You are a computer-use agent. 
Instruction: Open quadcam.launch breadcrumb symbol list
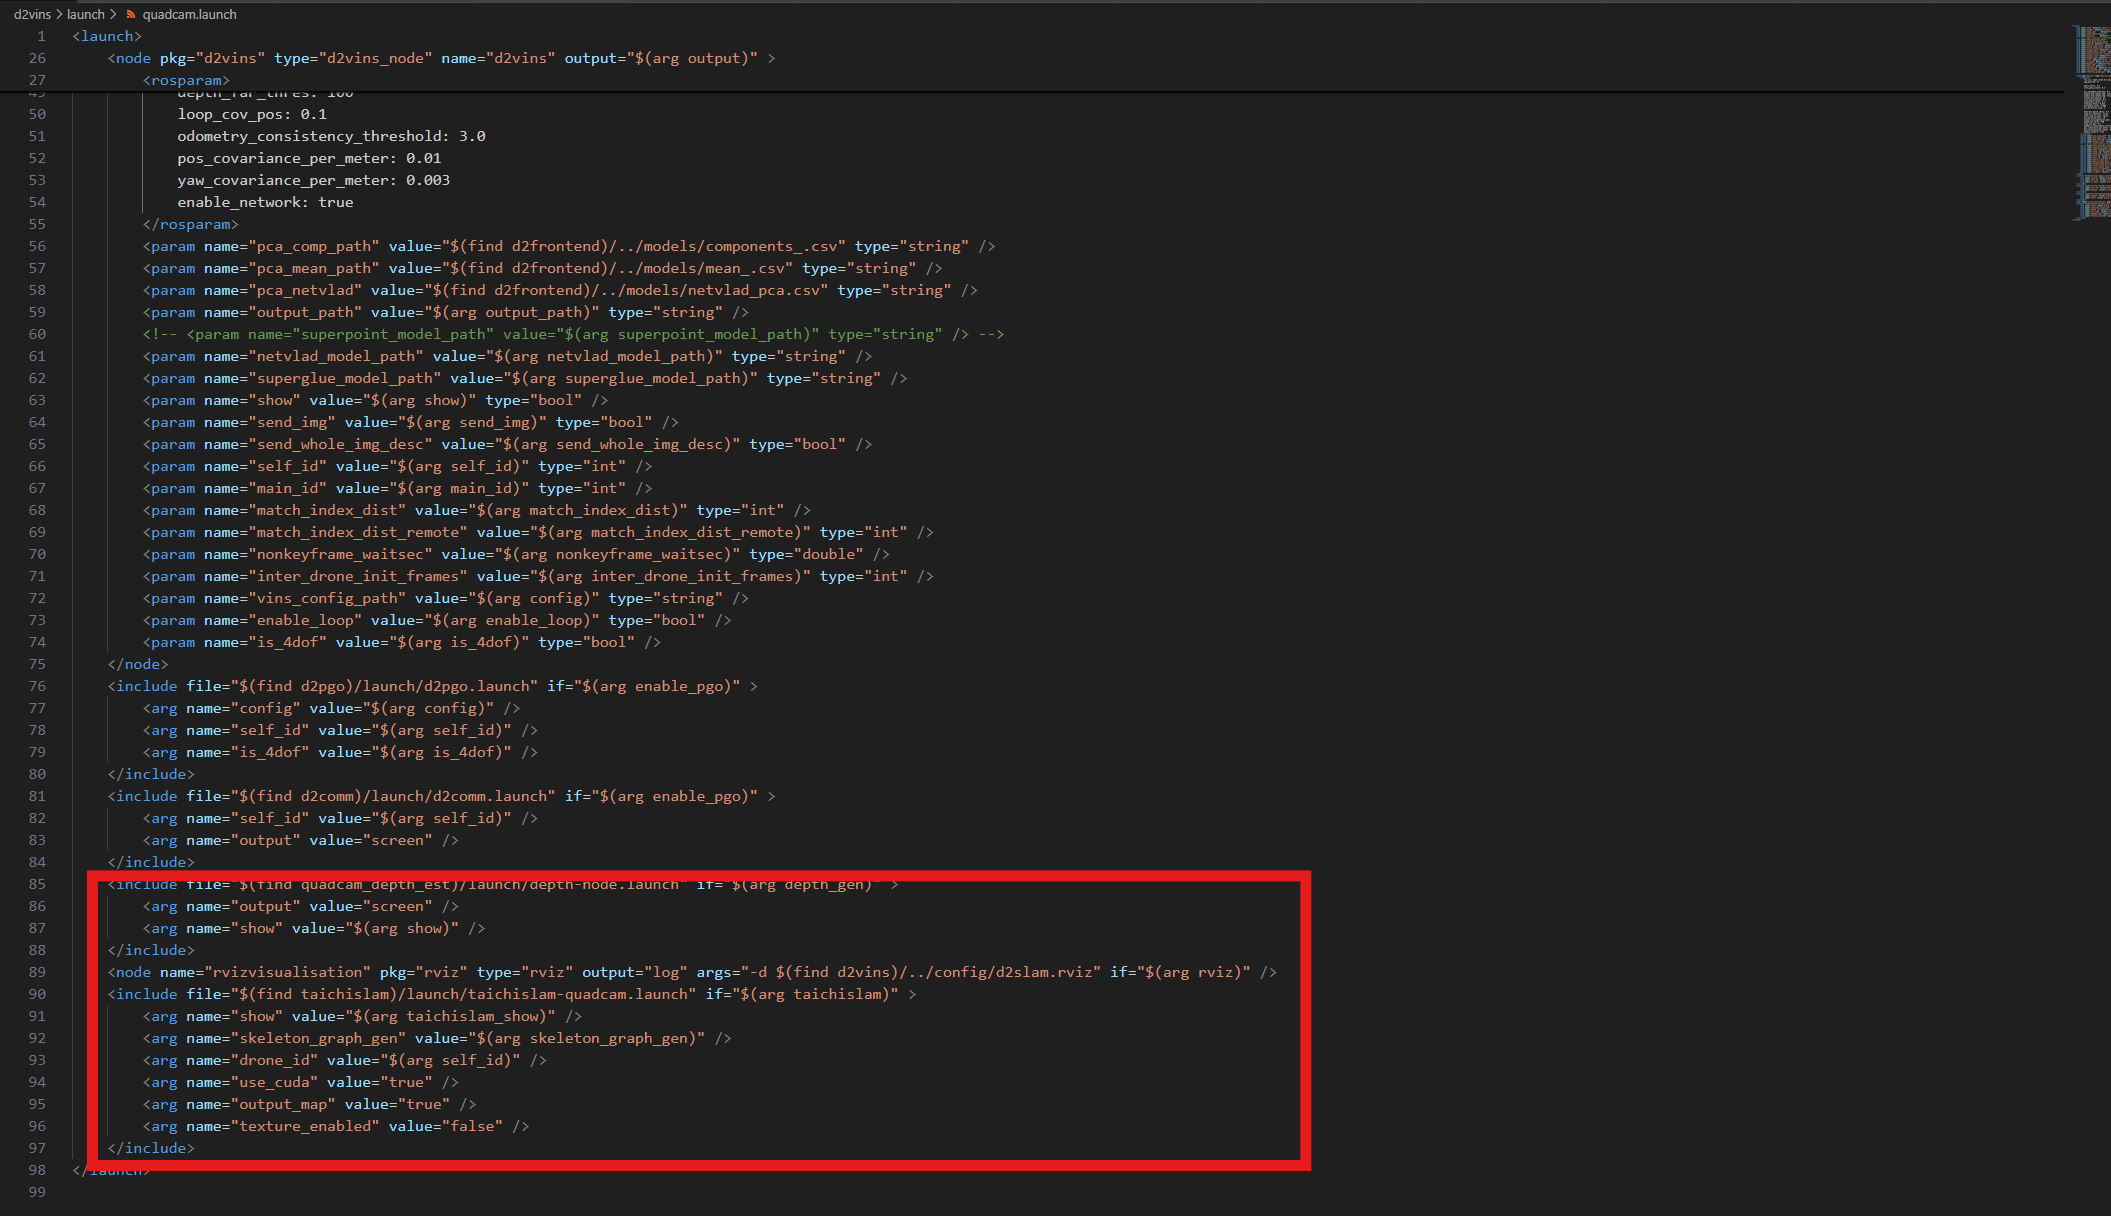(189, 14)
